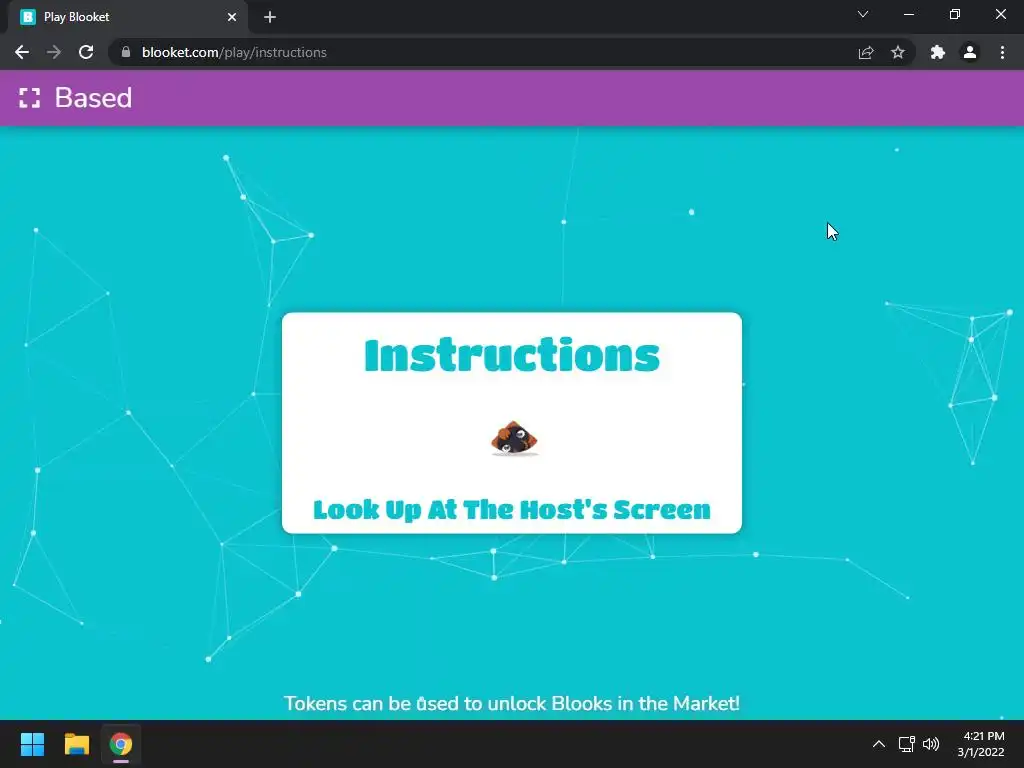Open the Windows Start menu

click(32, 744)
